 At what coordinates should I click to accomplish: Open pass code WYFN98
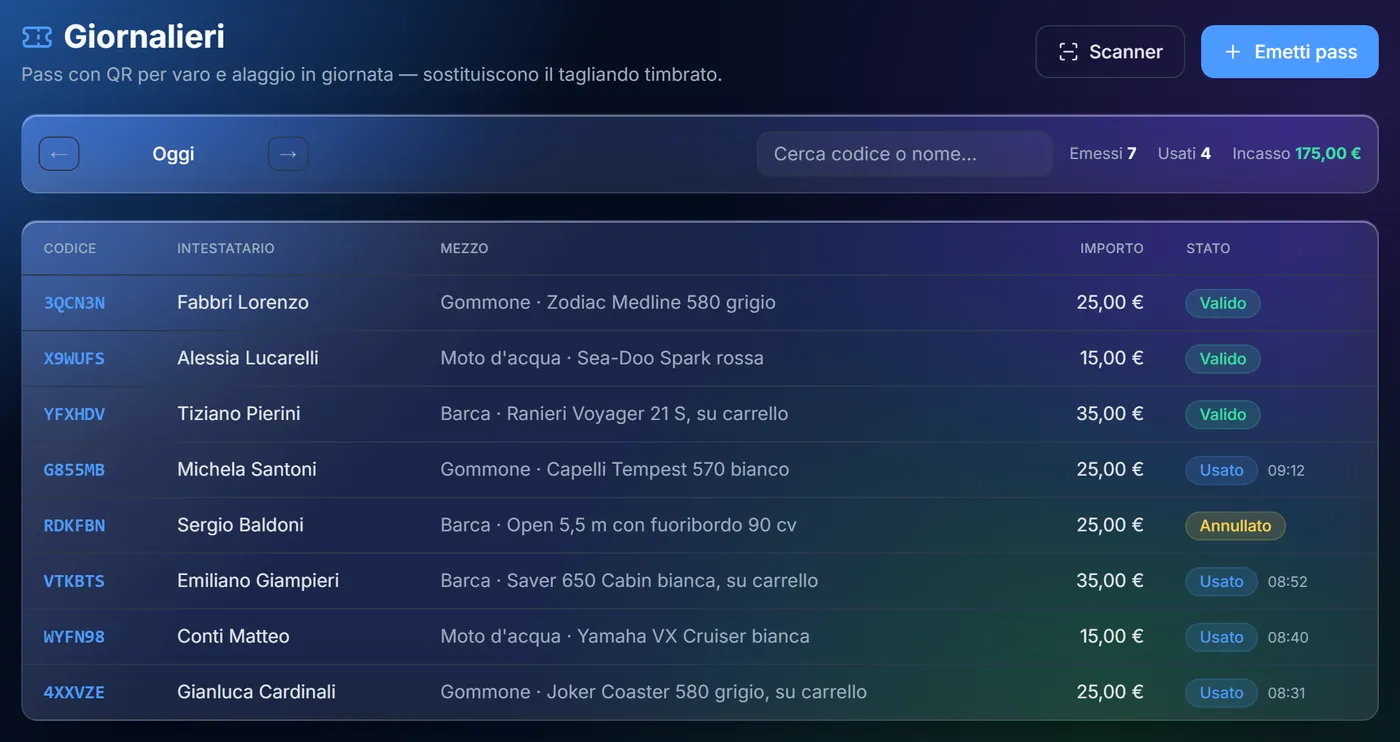pyautogui.click(x=74, y=636)
